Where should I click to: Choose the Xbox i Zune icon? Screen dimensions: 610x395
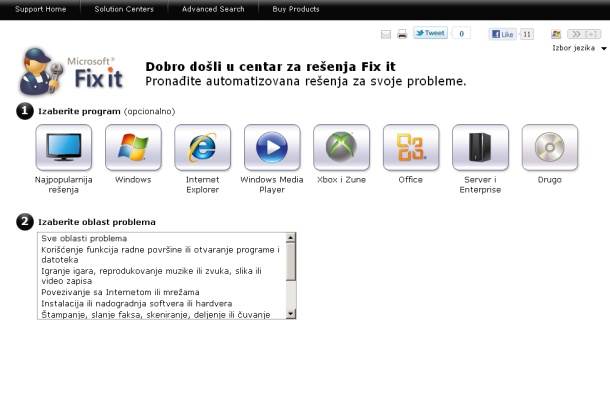point(341,147)
